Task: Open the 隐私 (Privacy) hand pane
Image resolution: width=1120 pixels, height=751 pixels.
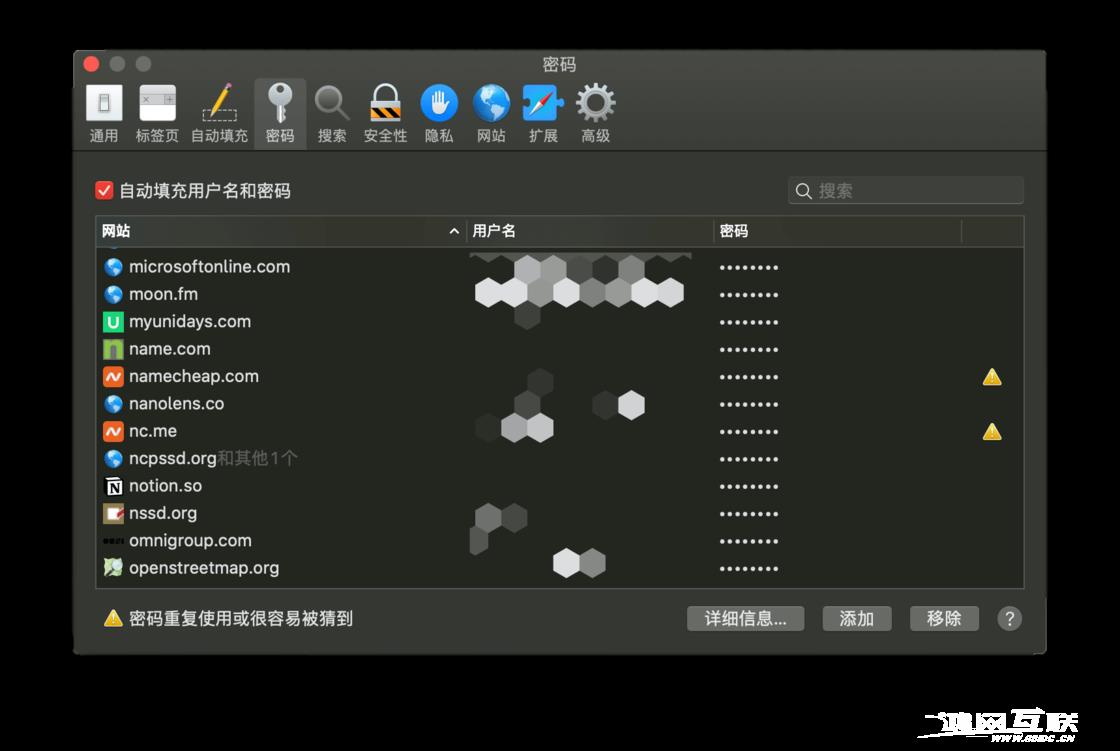Action: coord(439,114)
